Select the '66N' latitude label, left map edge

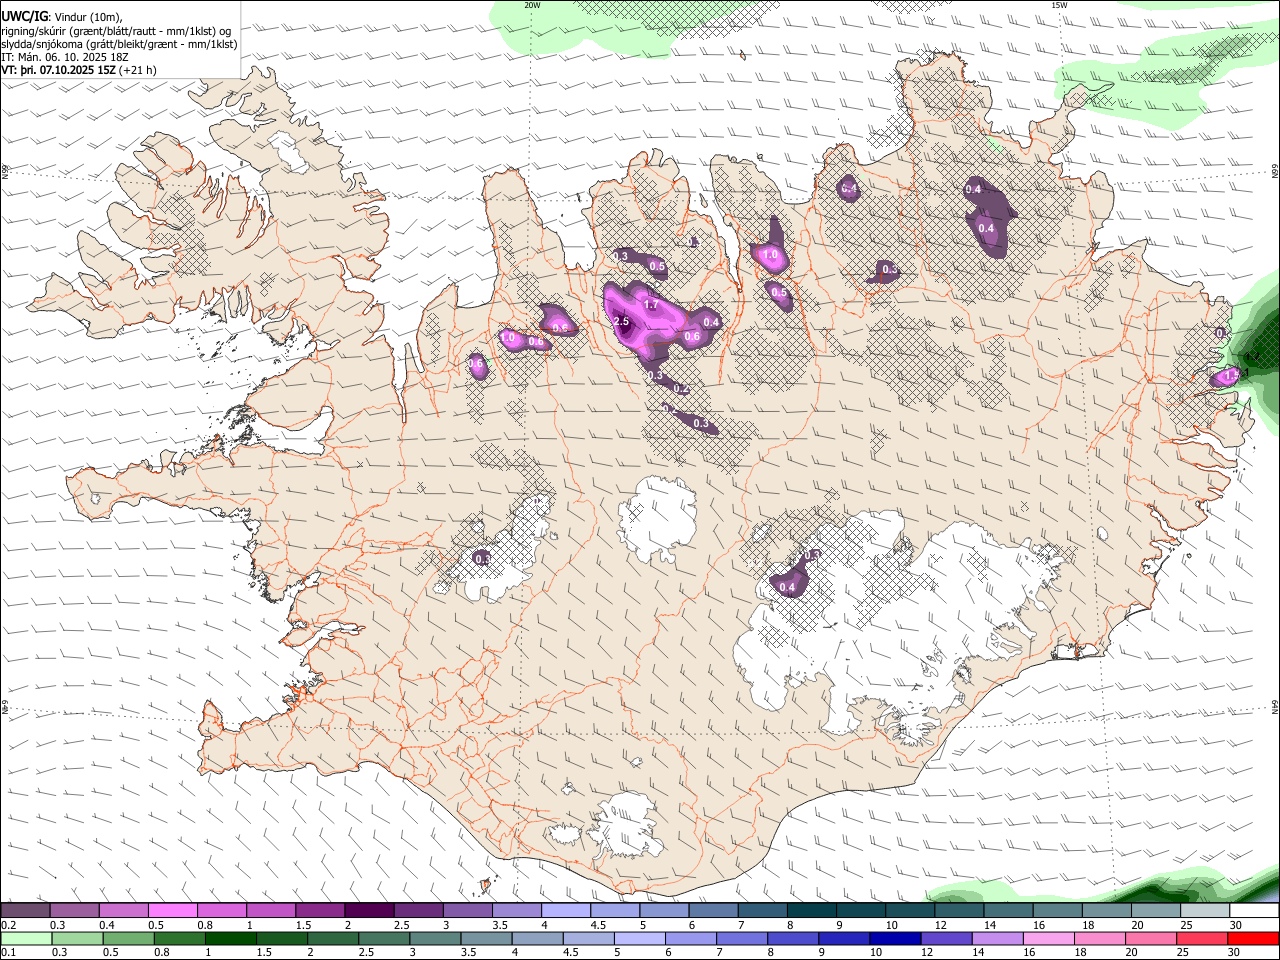tap(5, 172)
